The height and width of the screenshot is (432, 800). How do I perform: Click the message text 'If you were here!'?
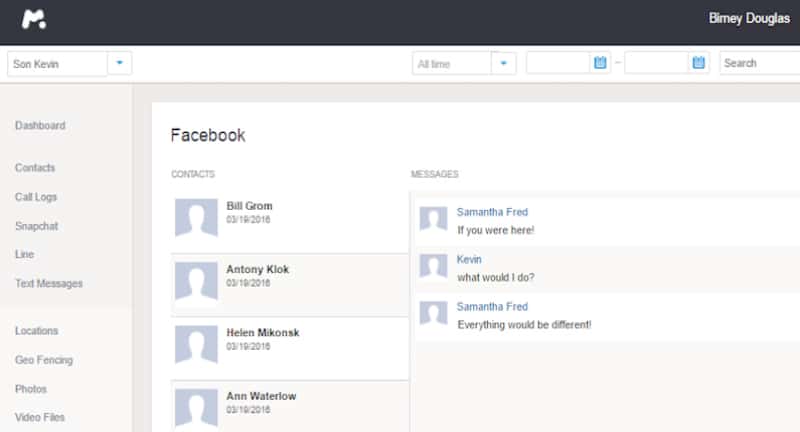(x=495, y=230)
